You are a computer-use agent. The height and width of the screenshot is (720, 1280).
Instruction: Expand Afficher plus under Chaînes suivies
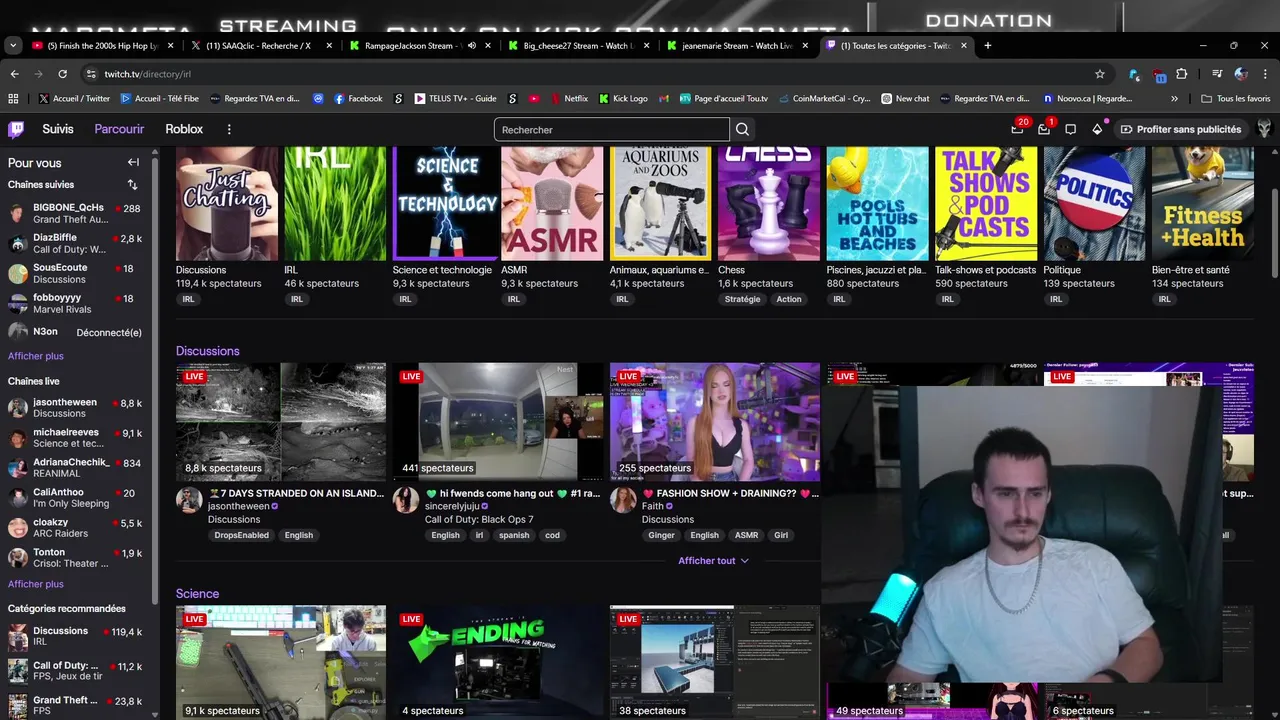[36, 356]
